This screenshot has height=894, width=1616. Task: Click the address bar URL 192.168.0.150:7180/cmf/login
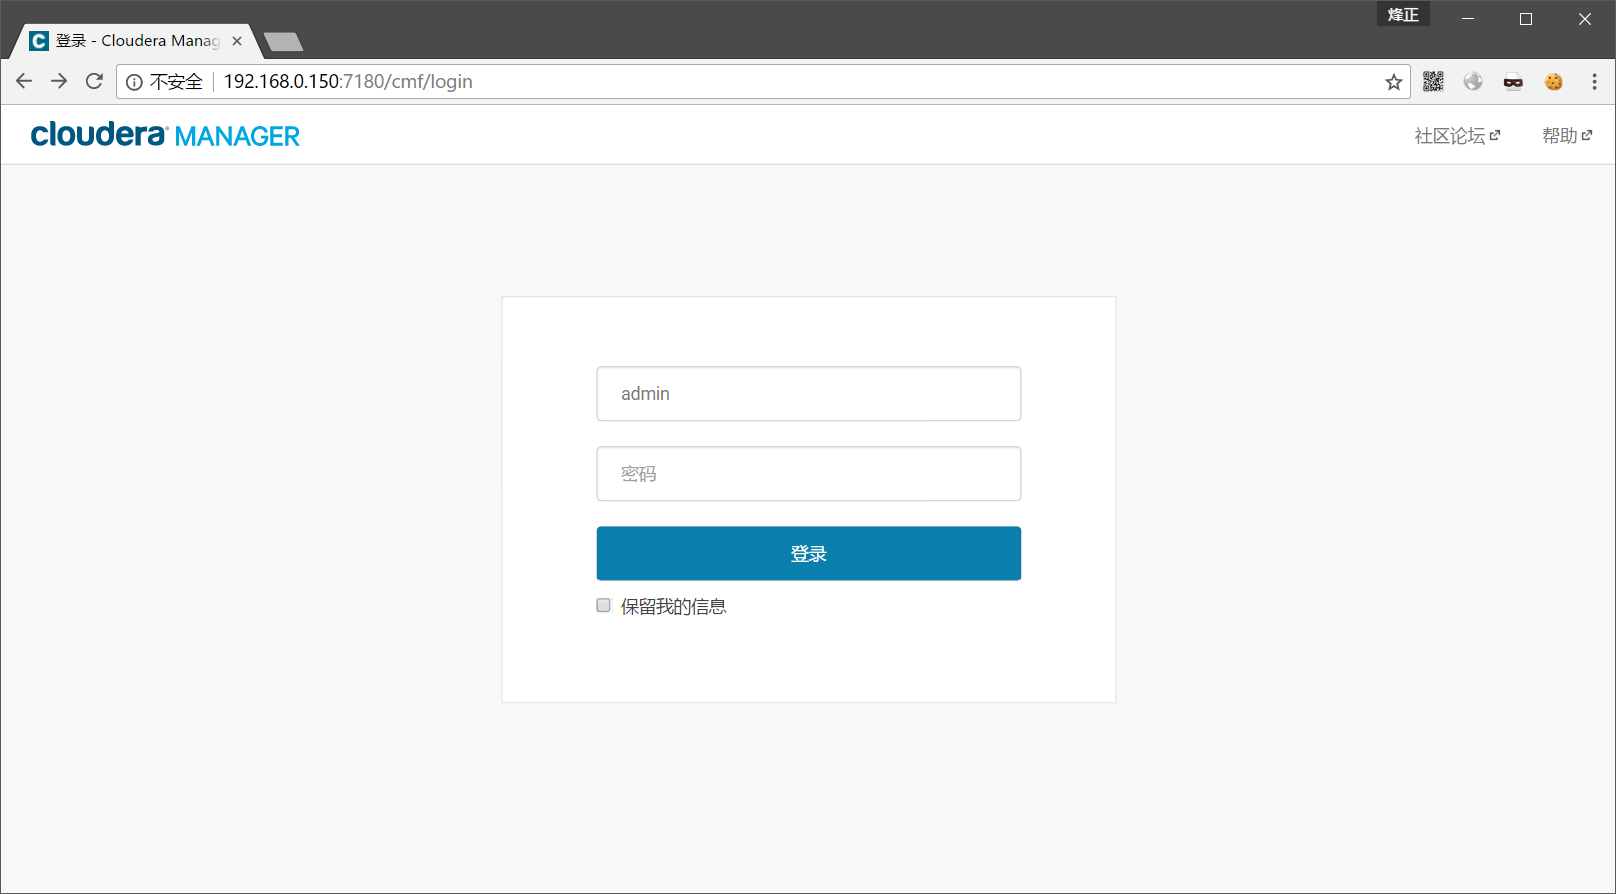348,82
